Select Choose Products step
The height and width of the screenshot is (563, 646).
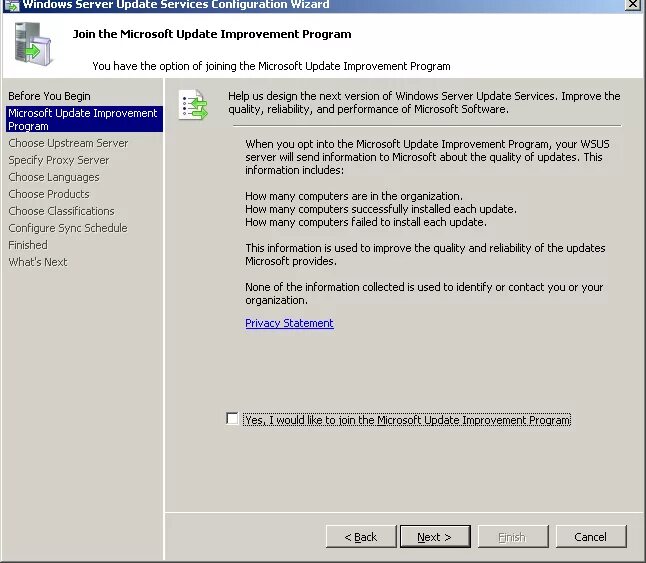click(49, 194)
